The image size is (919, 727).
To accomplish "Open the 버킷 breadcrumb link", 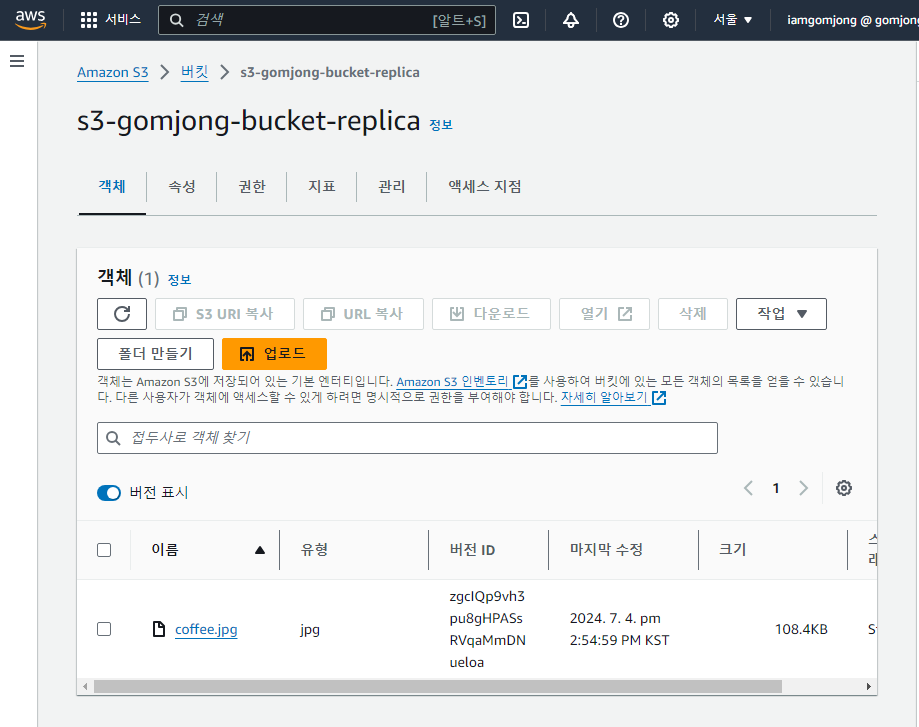I will (195, 72).
